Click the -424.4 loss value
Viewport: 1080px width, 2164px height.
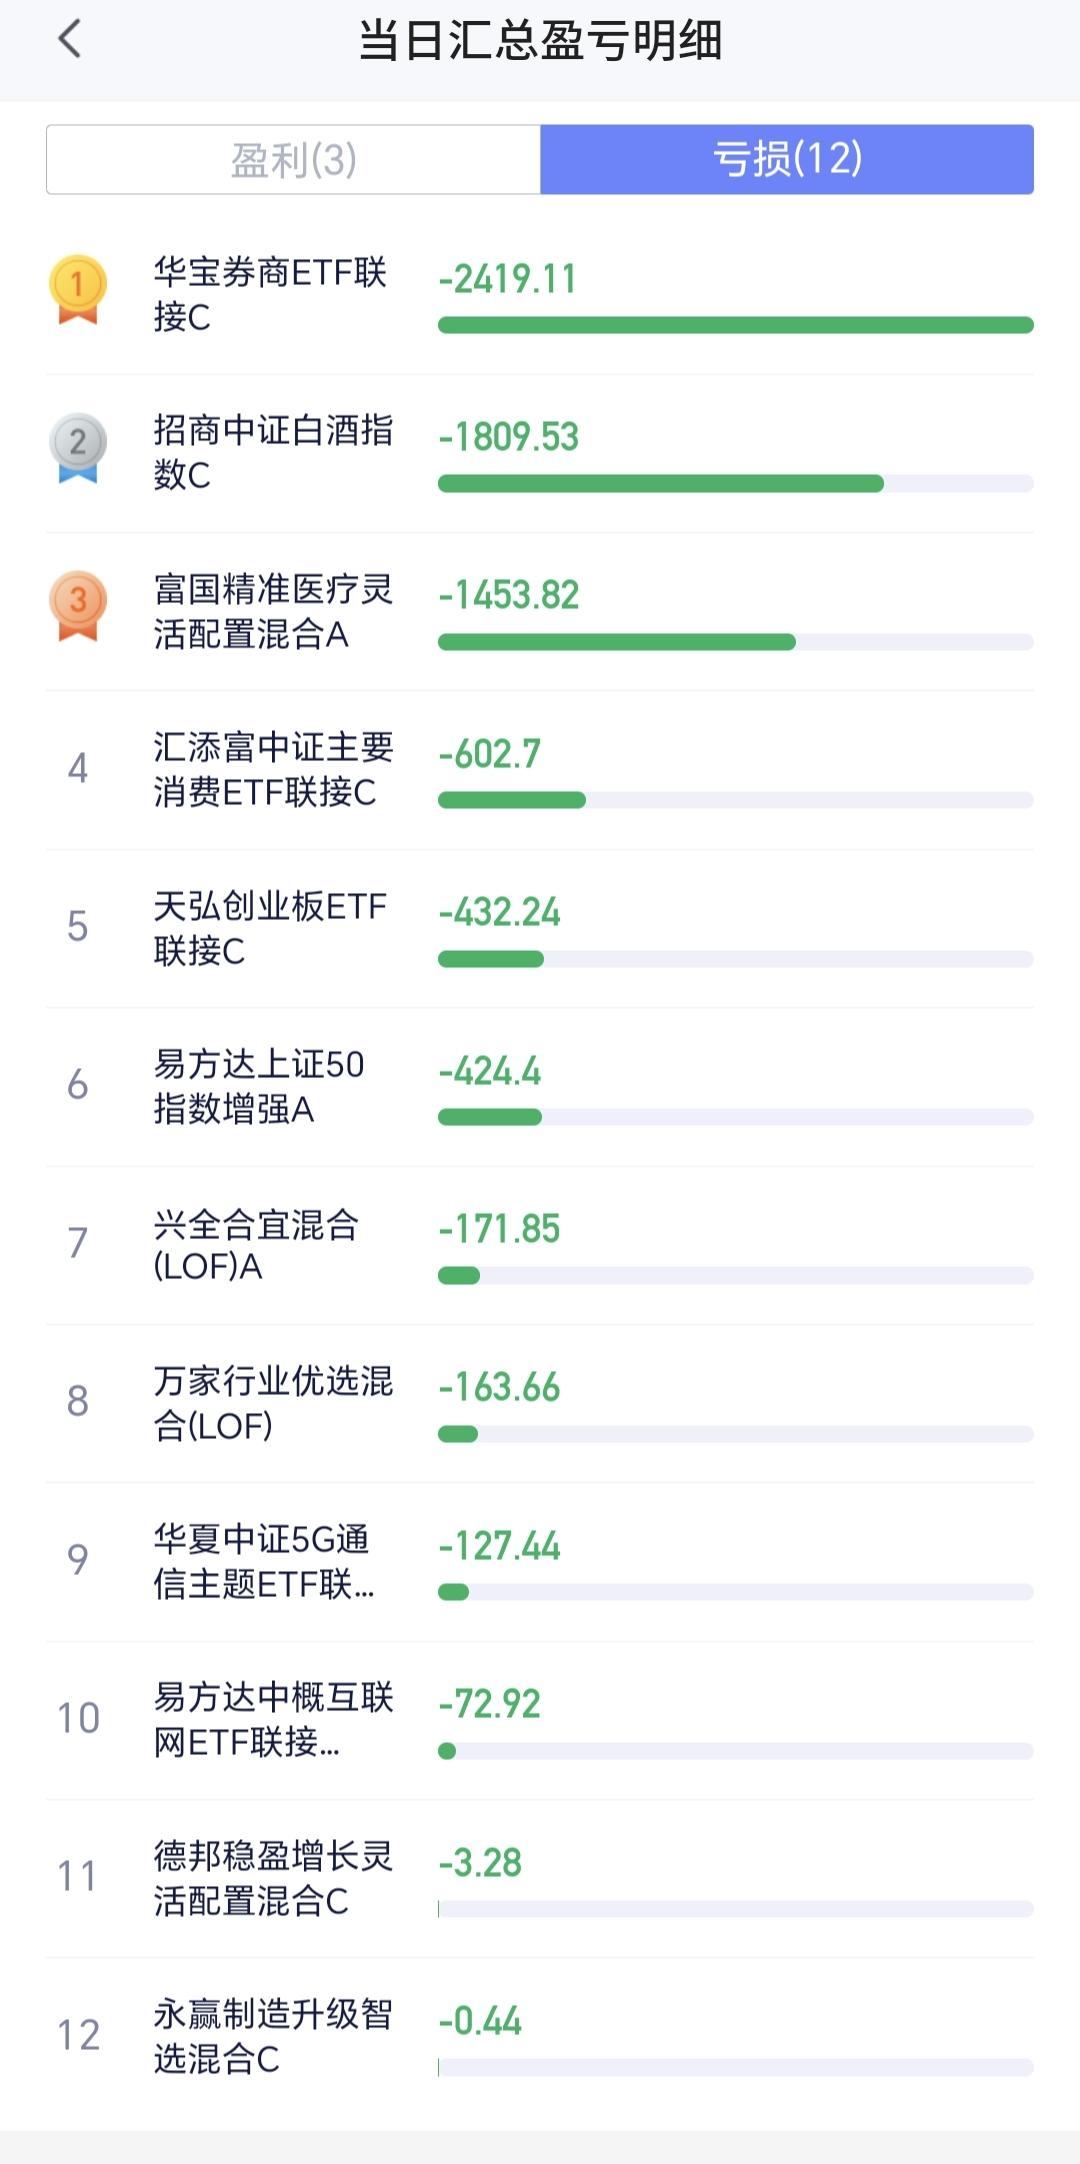490,1071
